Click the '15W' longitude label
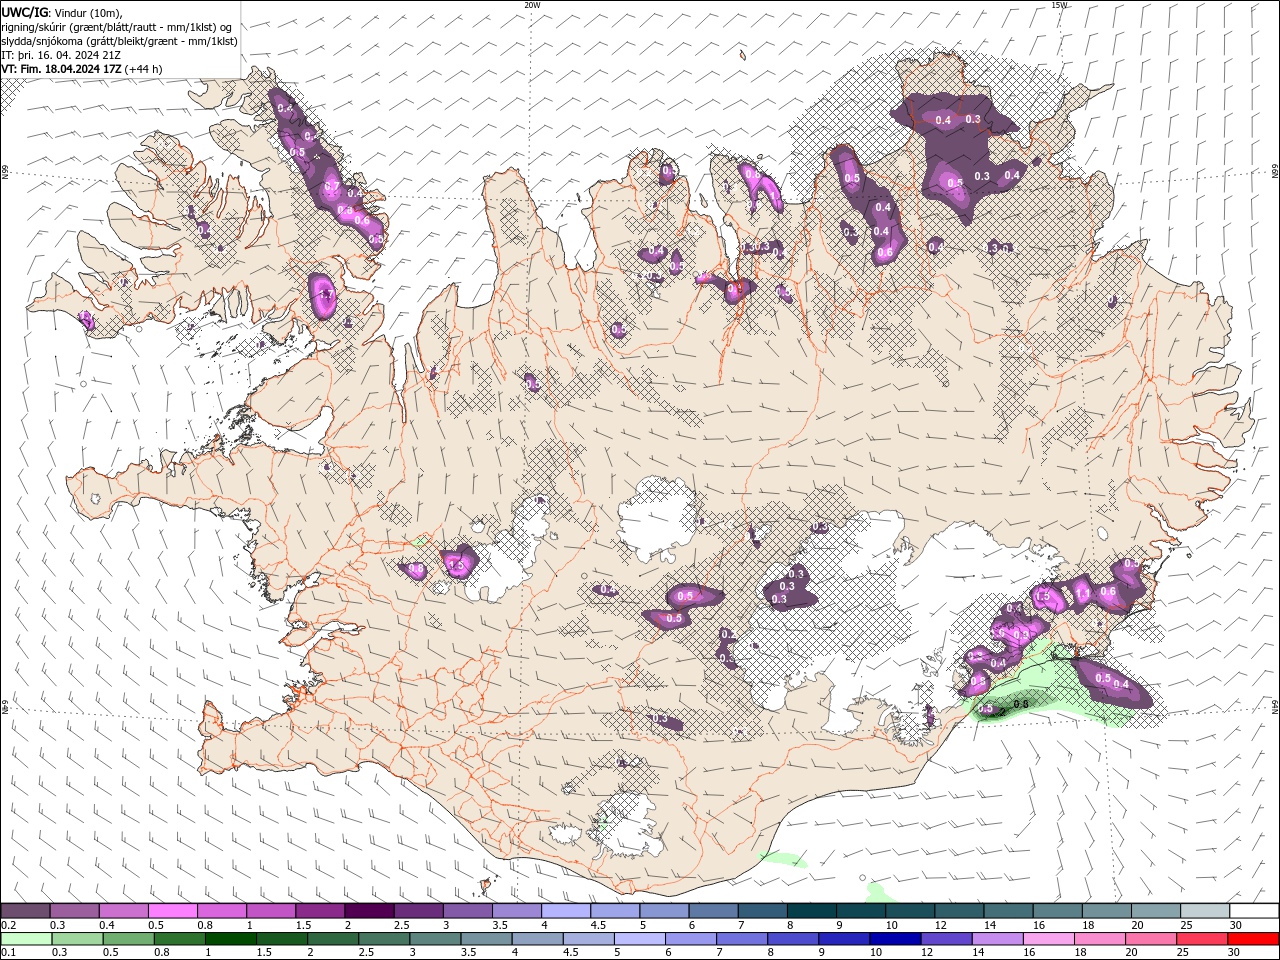 (x=1058, y=5)
